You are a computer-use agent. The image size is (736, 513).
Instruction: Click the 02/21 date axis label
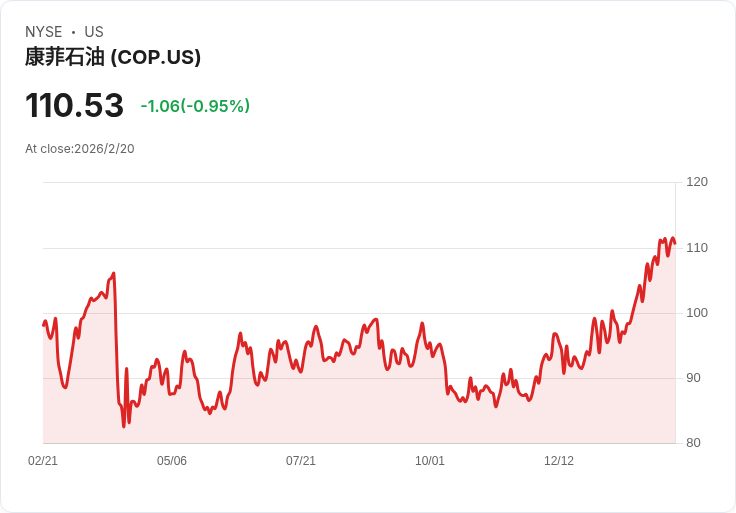point(43,461)
